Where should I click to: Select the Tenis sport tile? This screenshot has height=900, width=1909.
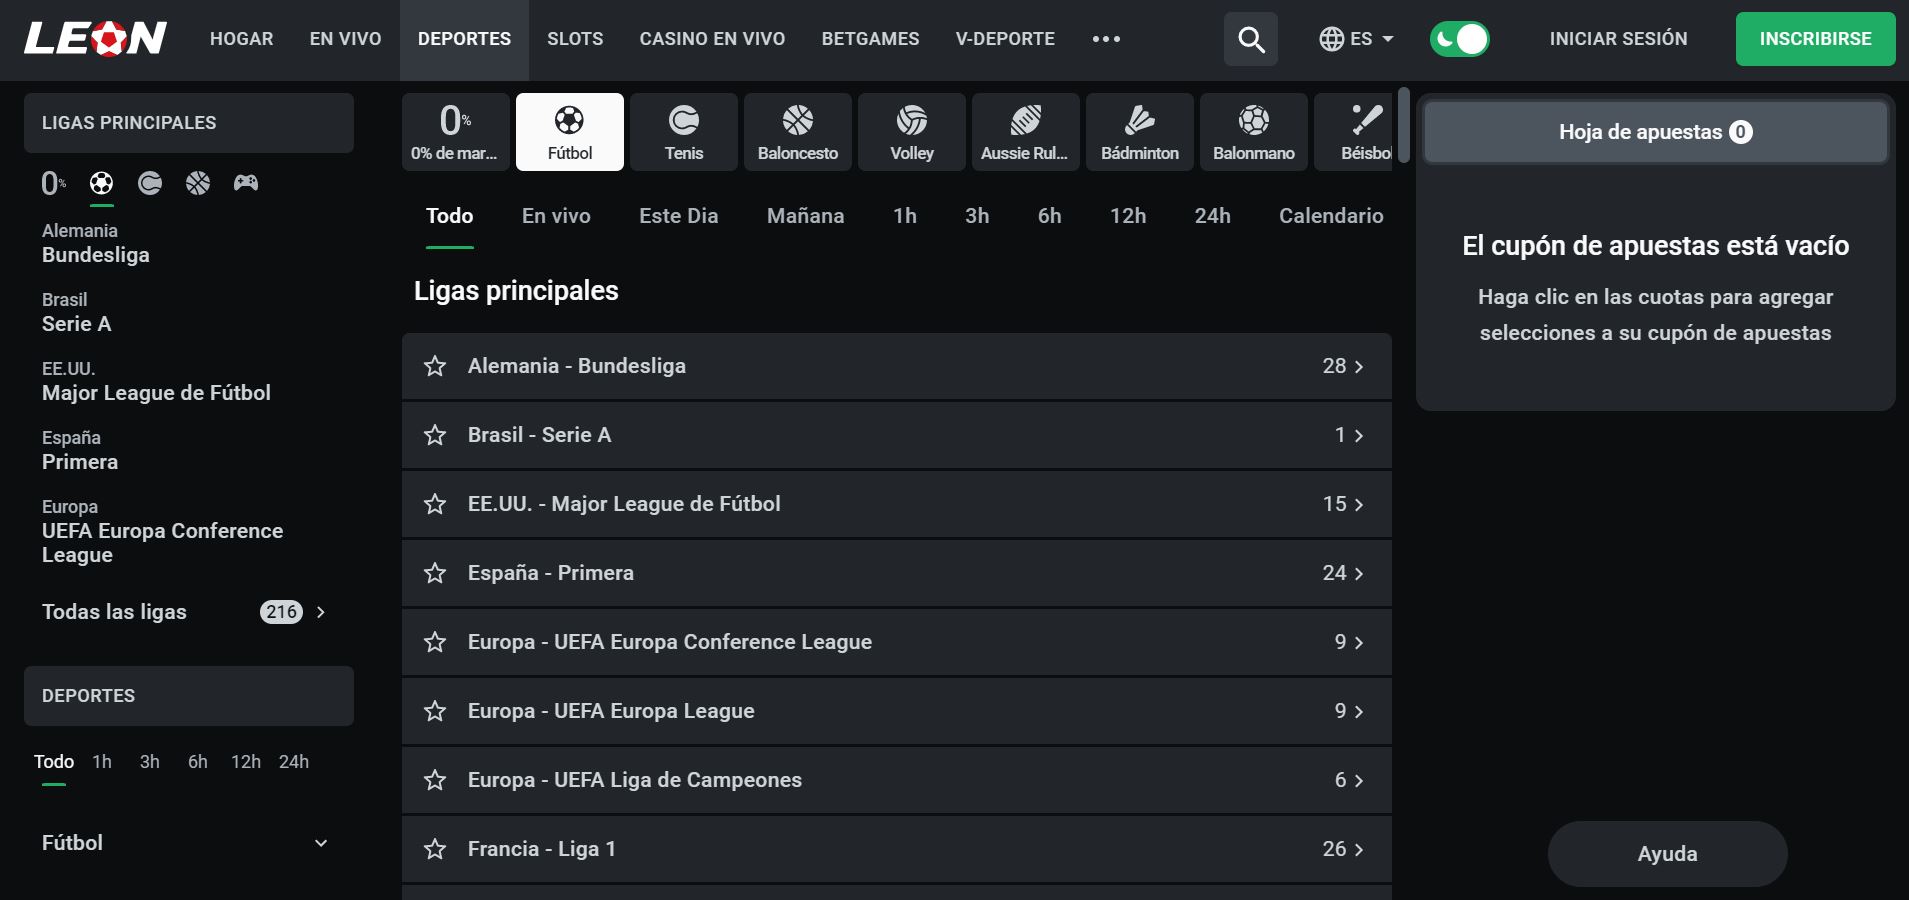tap(684, 132)
